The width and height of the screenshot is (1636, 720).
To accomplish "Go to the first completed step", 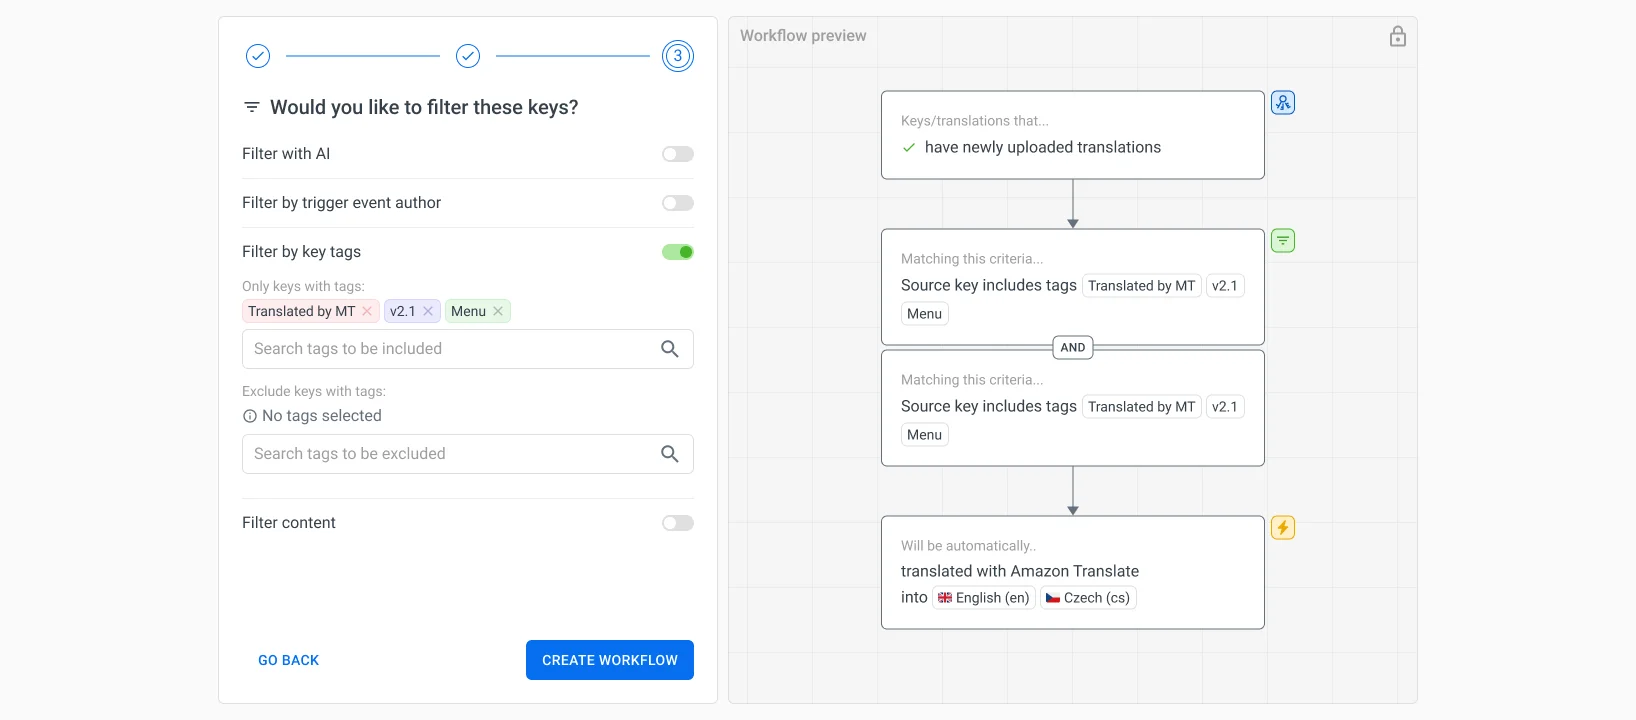I will tap(258, 56).
